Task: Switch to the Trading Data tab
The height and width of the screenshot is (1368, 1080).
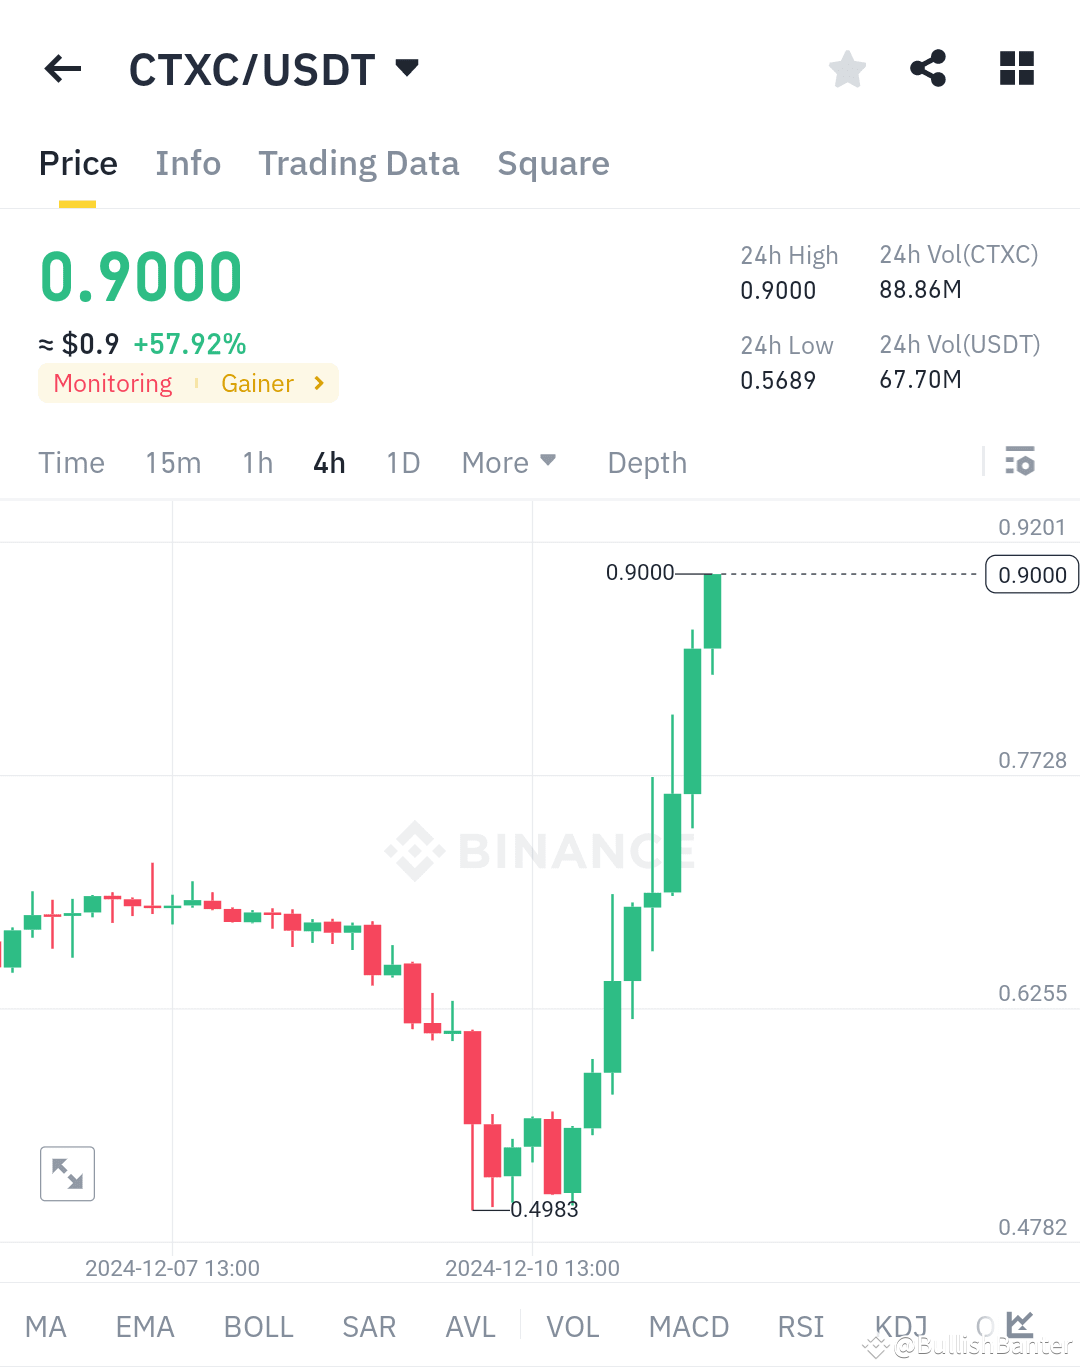Action: pos(358,163)
